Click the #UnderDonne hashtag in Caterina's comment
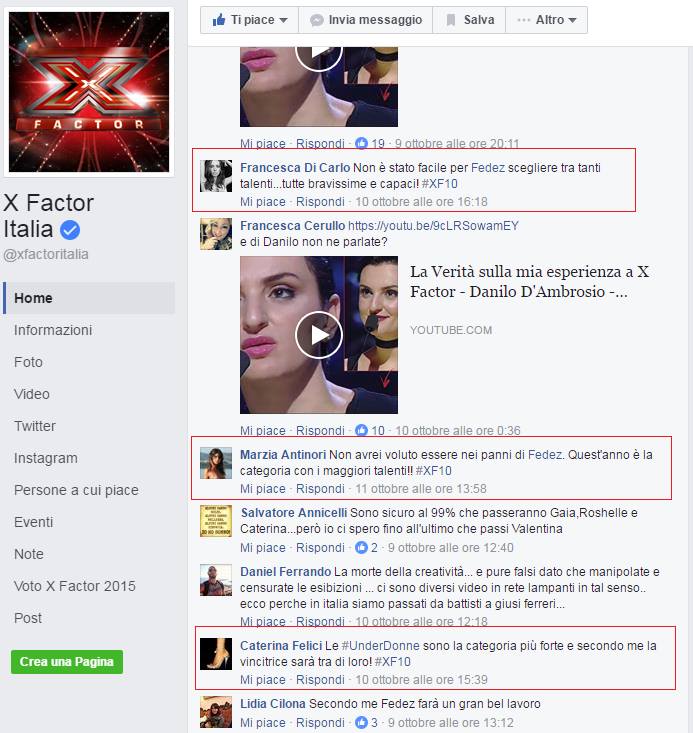The width and height of the screenshot is (693, 733). coord(380,646)
